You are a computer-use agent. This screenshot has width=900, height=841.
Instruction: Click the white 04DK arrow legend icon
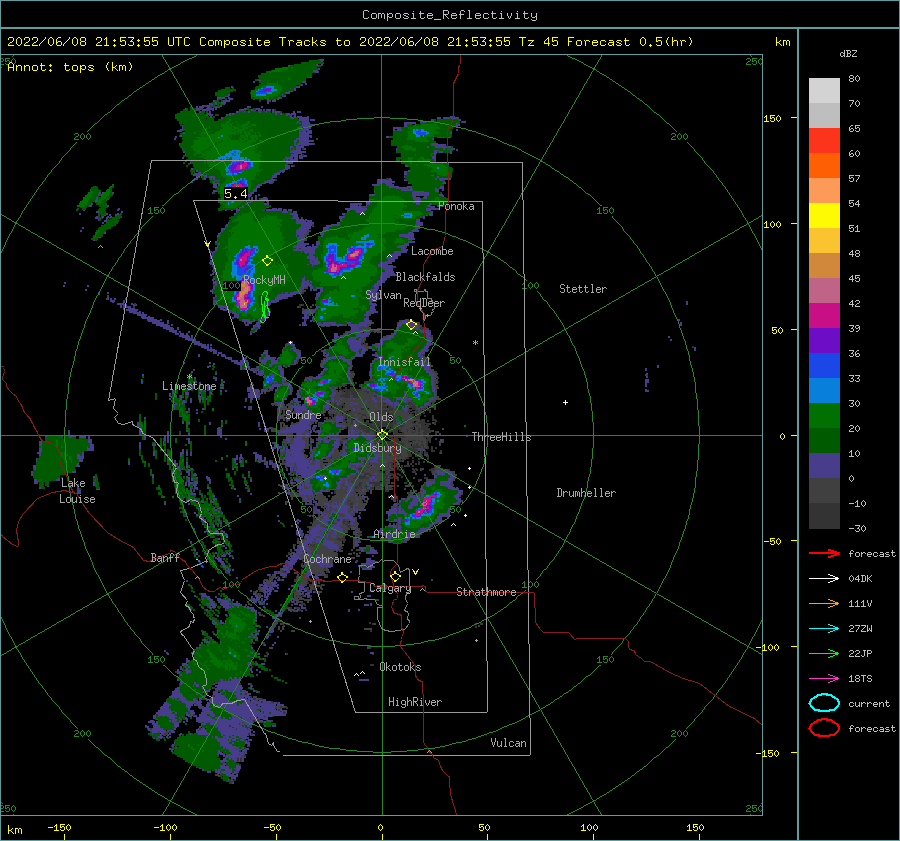point(824,579)
